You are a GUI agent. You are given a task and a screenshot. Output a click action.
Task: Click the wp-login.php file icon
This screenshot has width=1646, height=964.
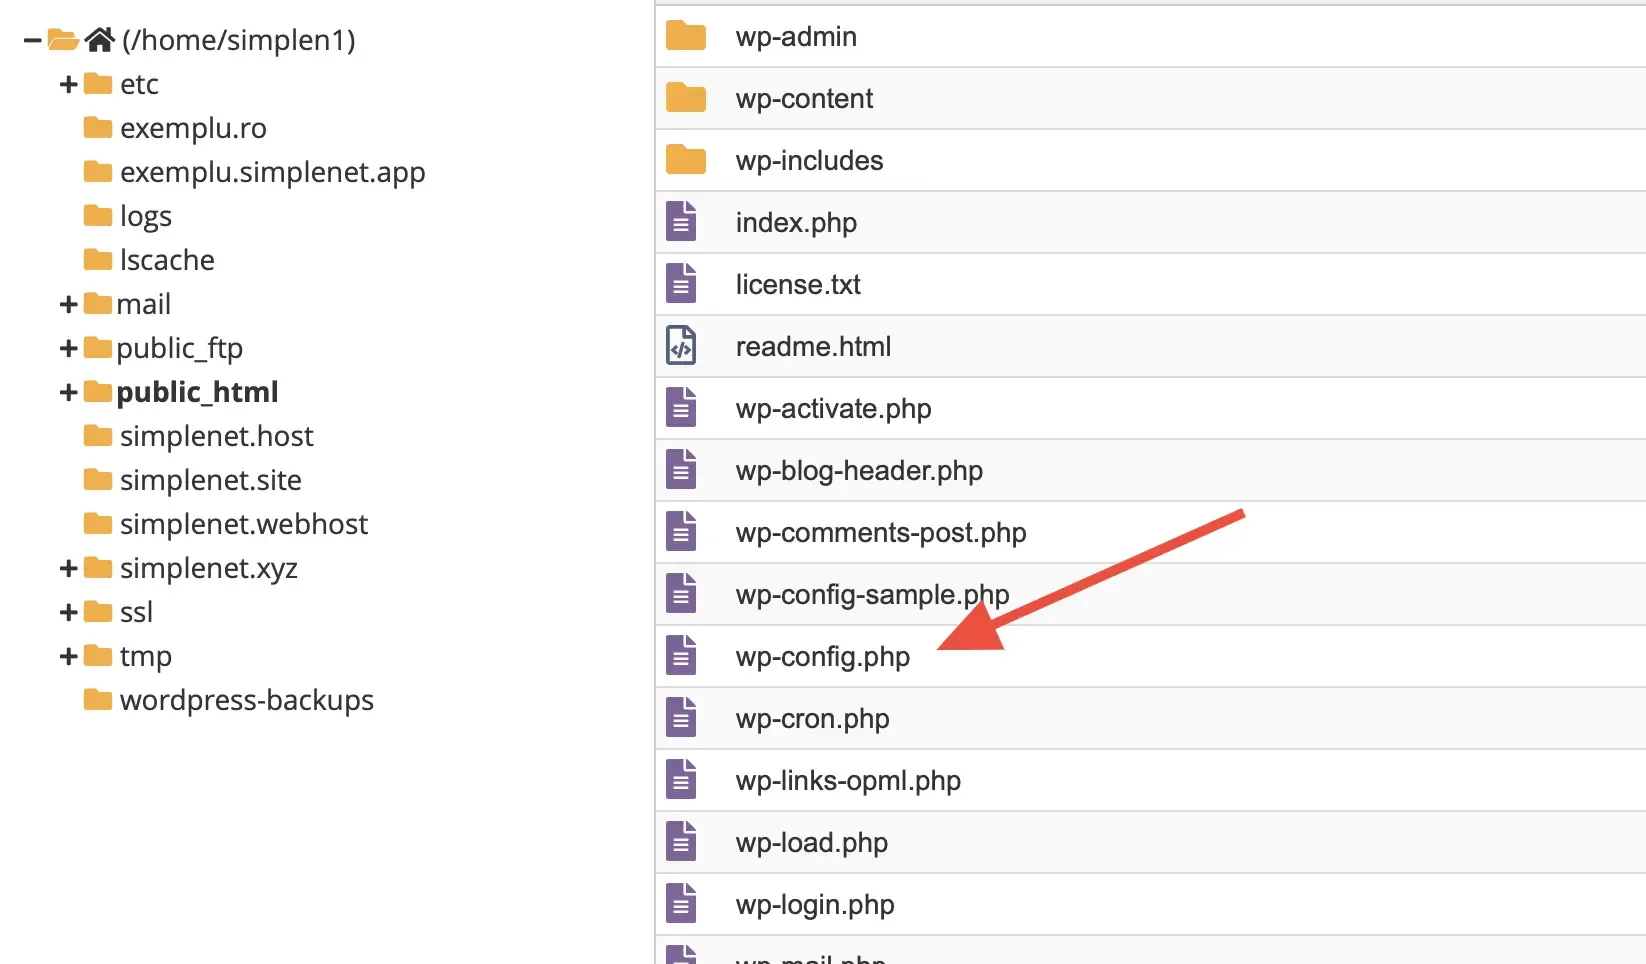(x=681, y=904)
